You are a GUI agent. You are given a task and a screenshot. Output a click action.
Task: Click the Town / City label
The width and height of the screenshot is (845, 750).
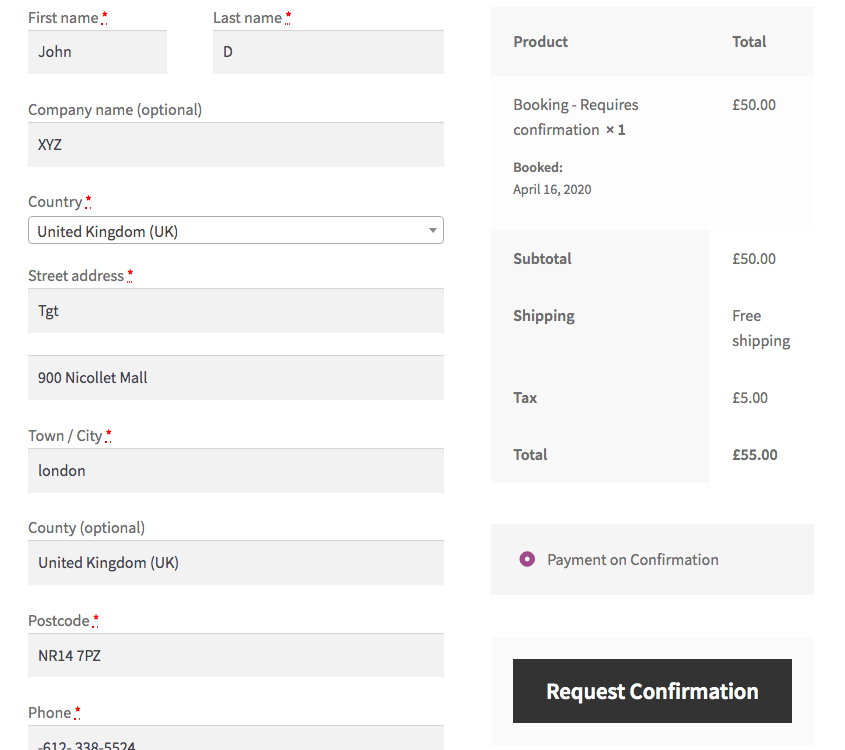[65, 436]
